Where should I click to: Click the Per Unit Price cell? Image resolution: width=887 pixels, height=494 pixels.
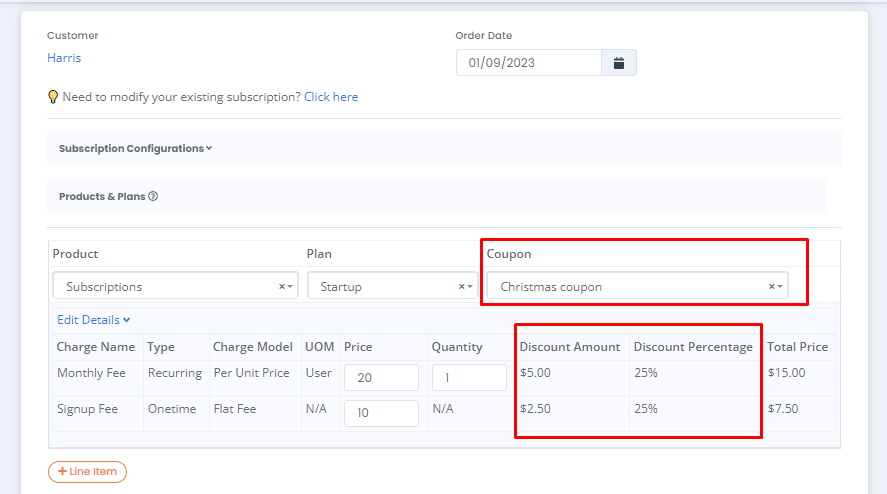click(x=251, y=373)
